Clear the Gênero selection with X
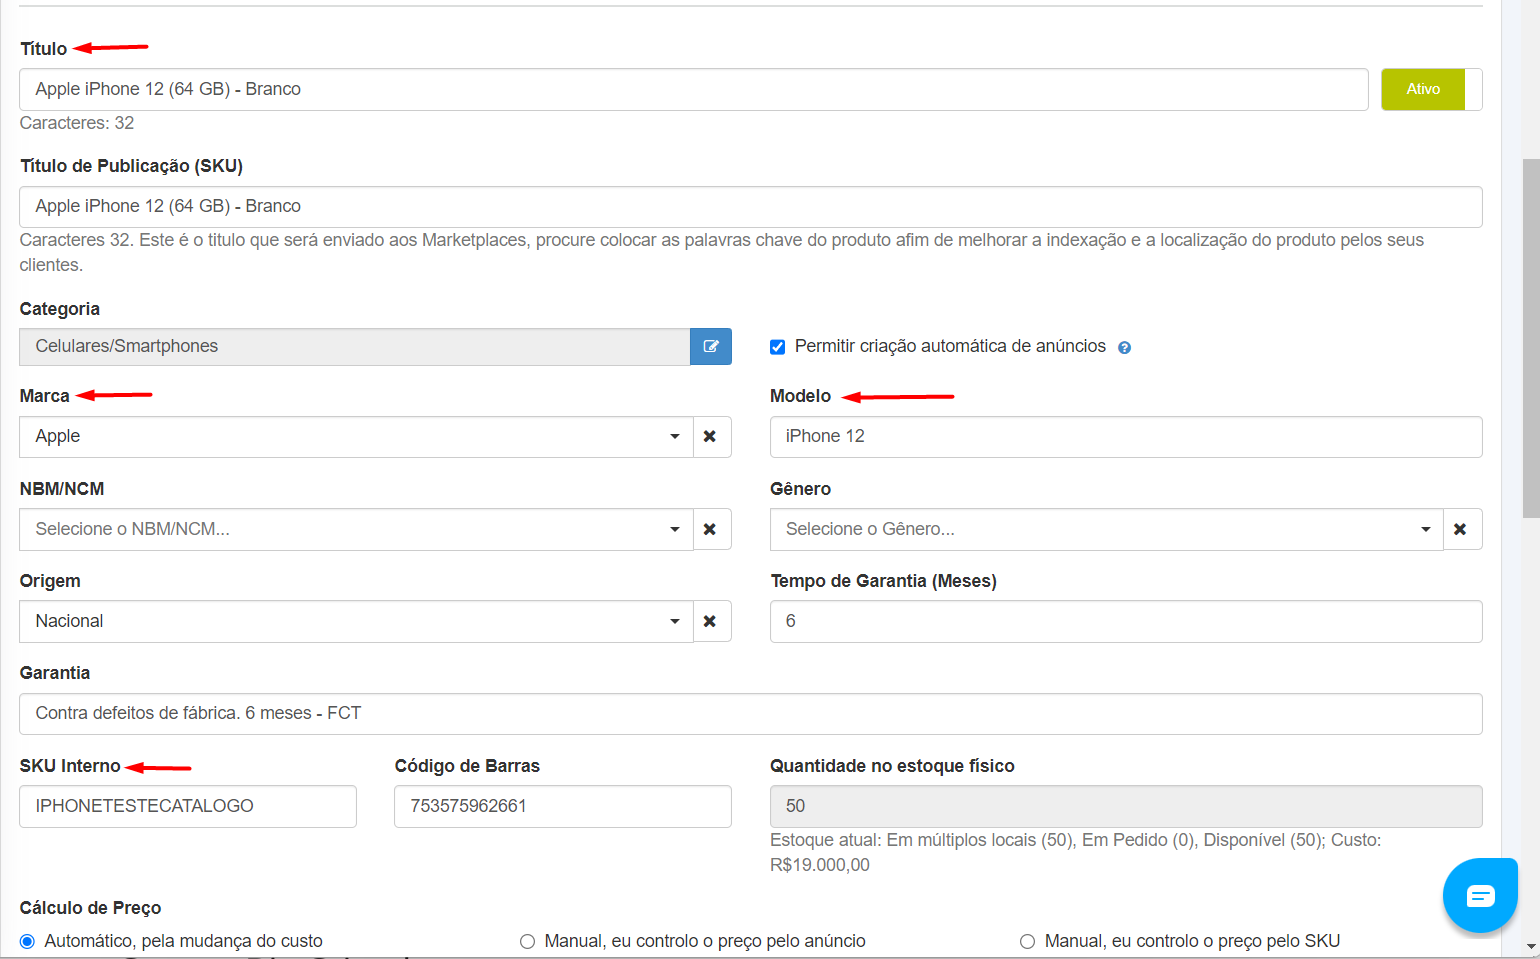Viewport: 1540px width, 959px height. [1460, 529]
